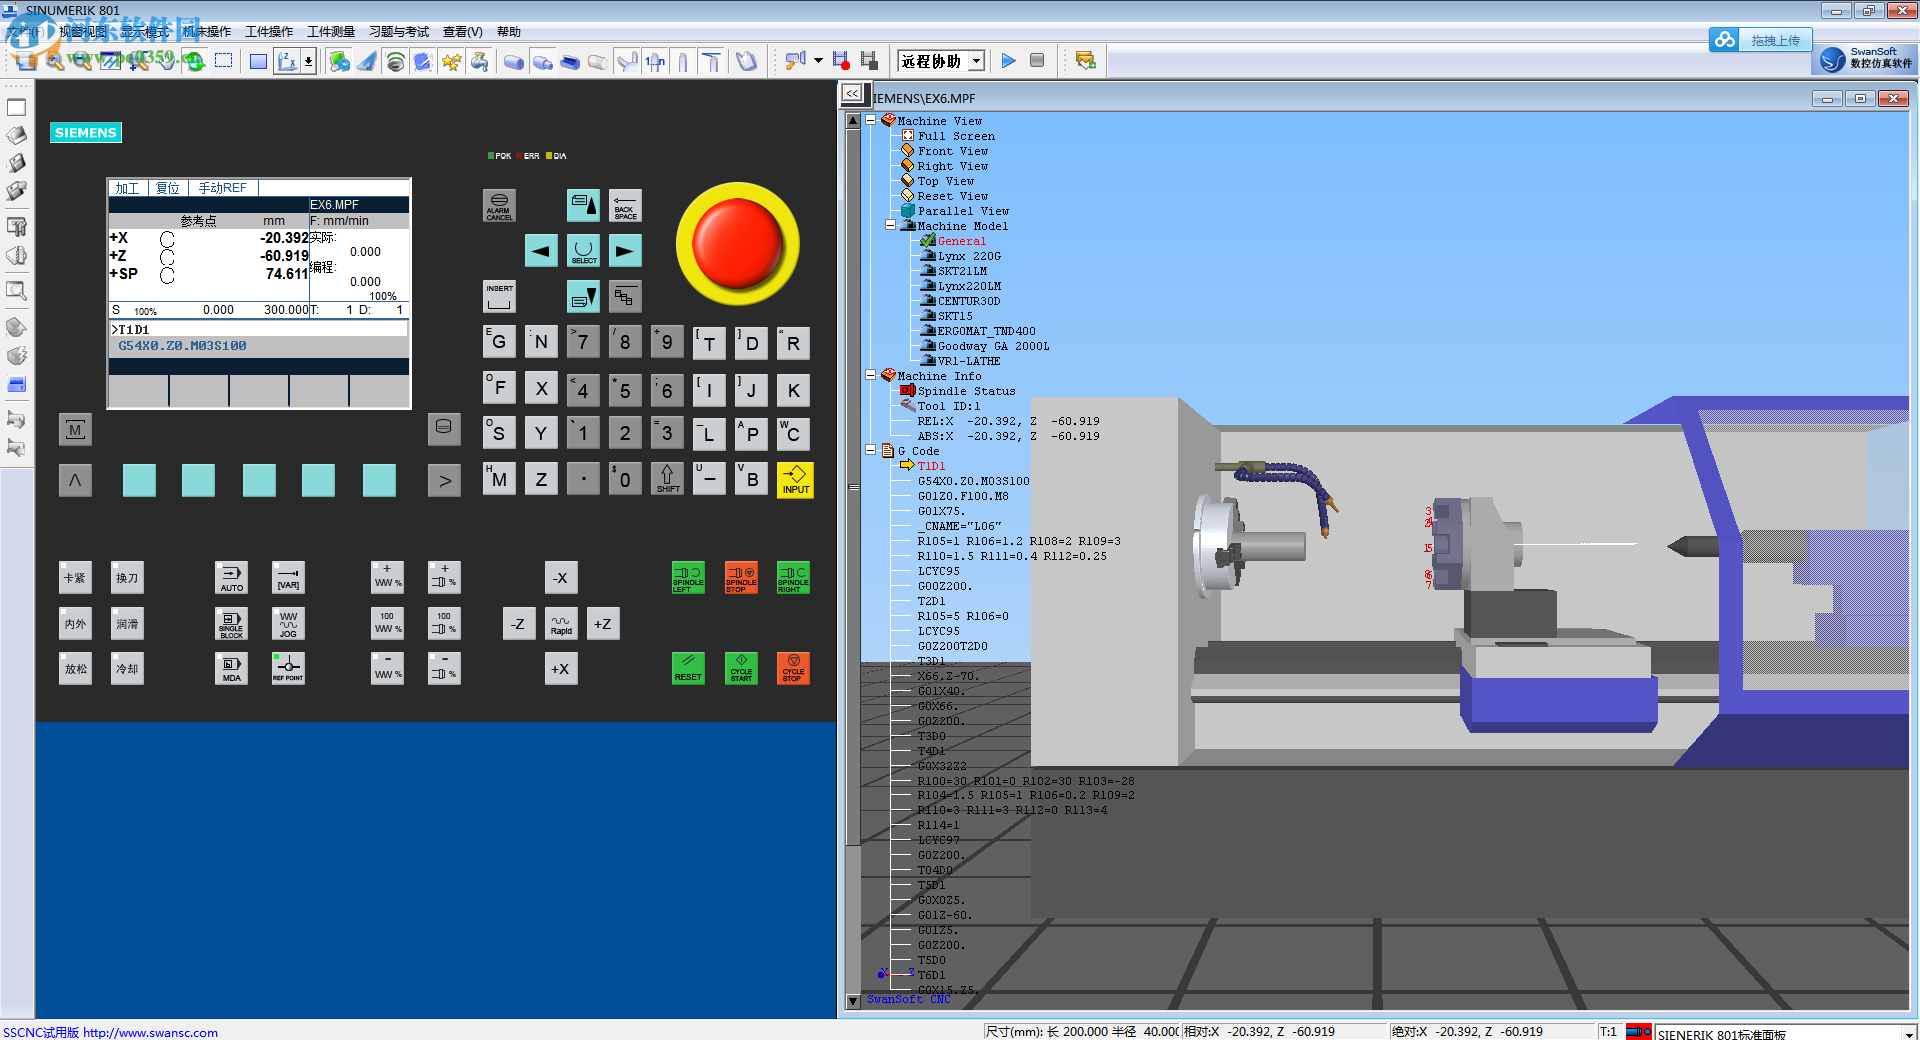Screen dimensions: 1920x1040
Task: Click the spindle override 100% key
Action: coord(444,624)
